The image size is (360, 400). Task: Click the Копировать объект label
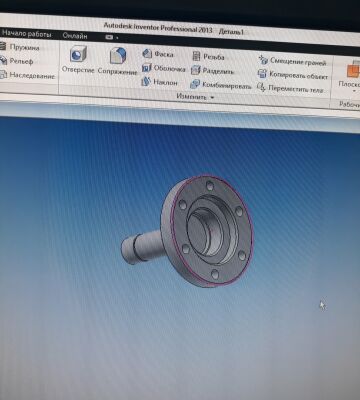coord(298,76)
